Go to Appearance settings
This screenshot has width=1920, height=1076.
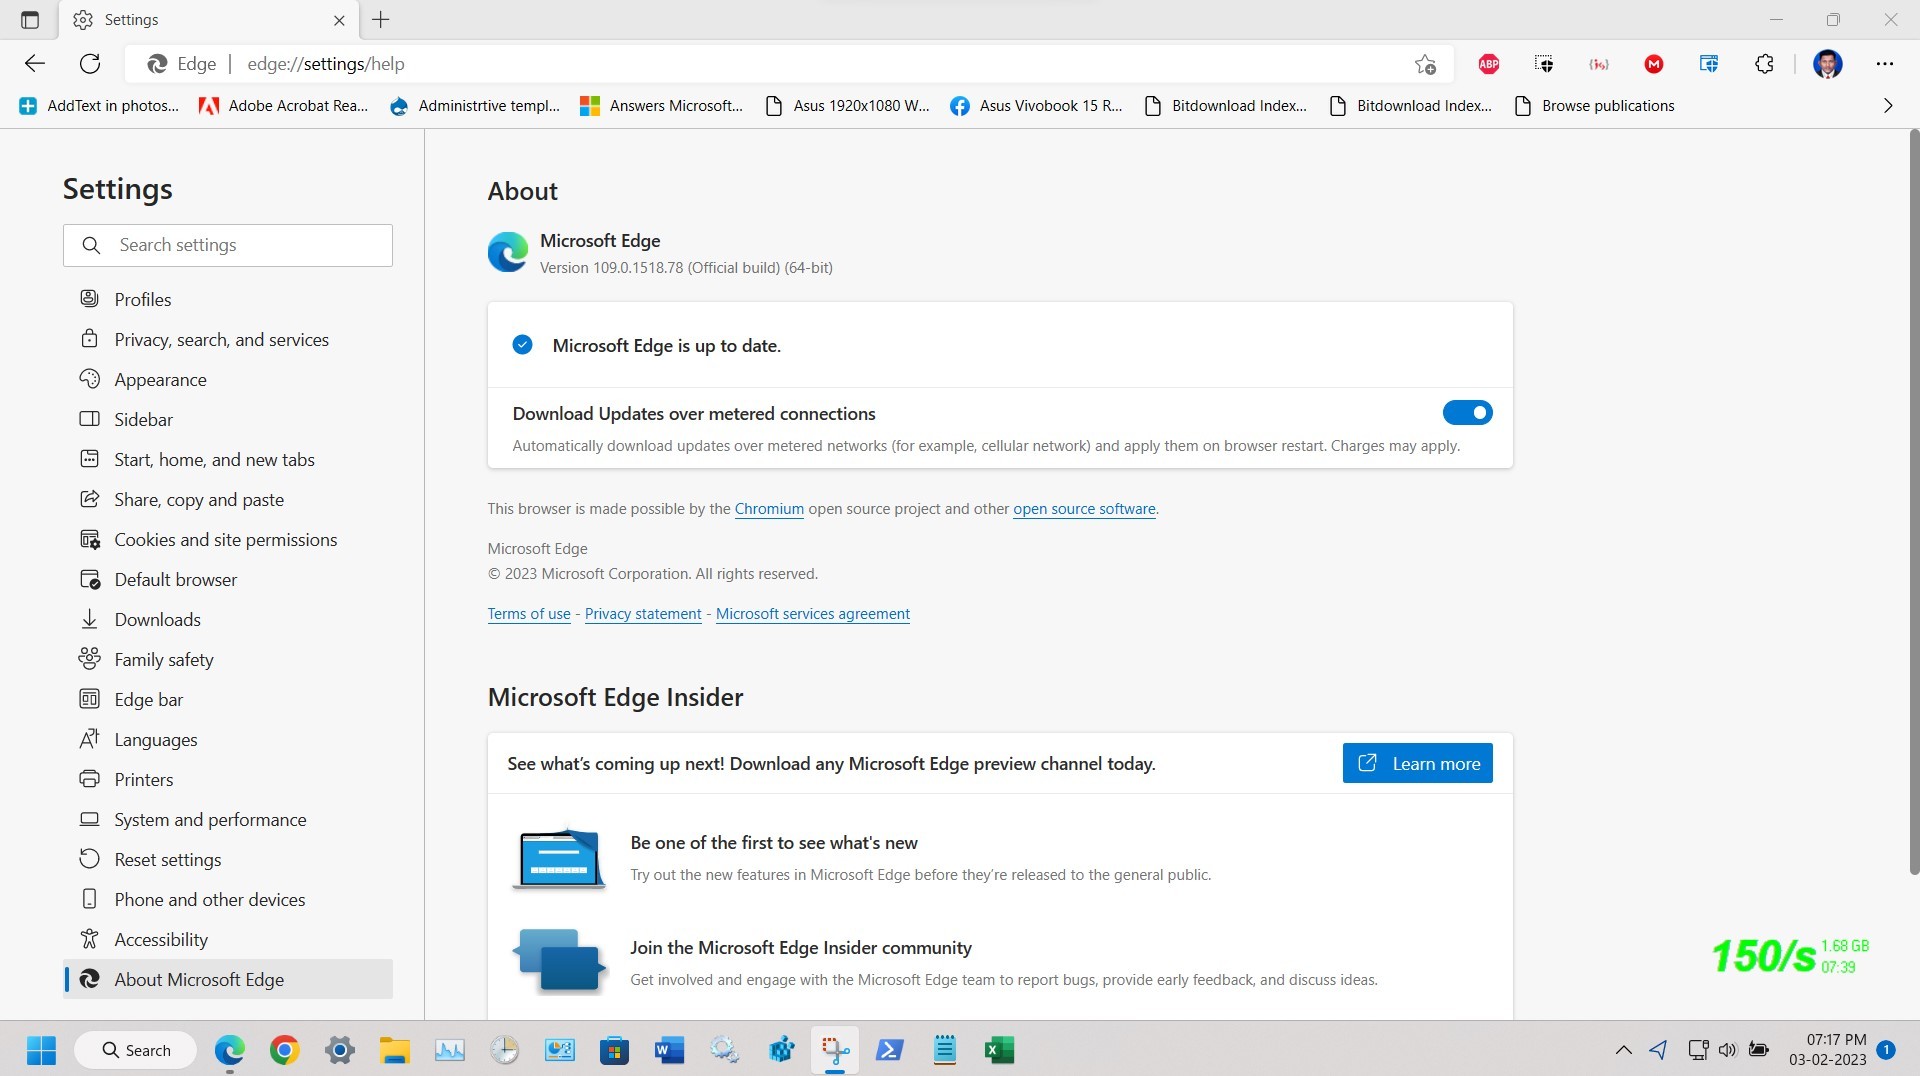(228, 379)
